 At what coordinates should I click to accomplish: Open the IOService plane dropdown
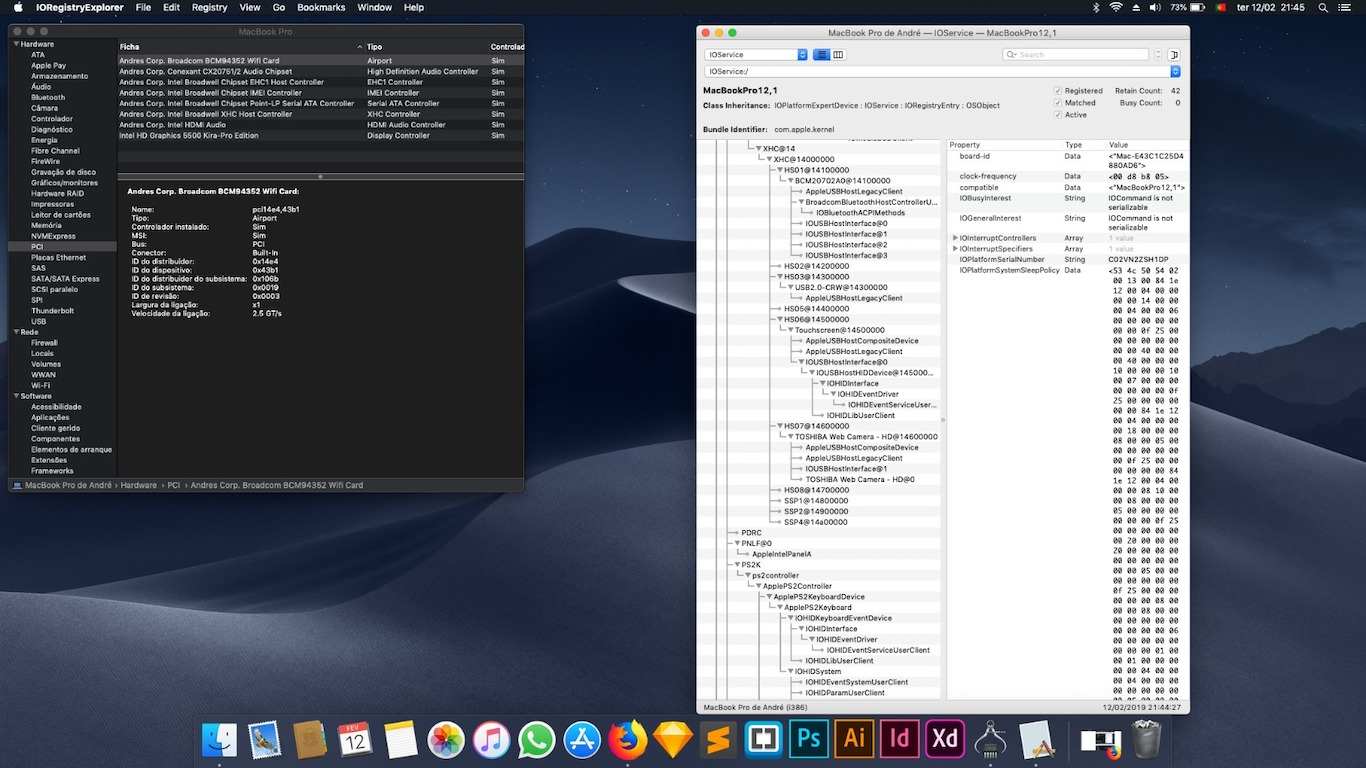pos(756,55)
